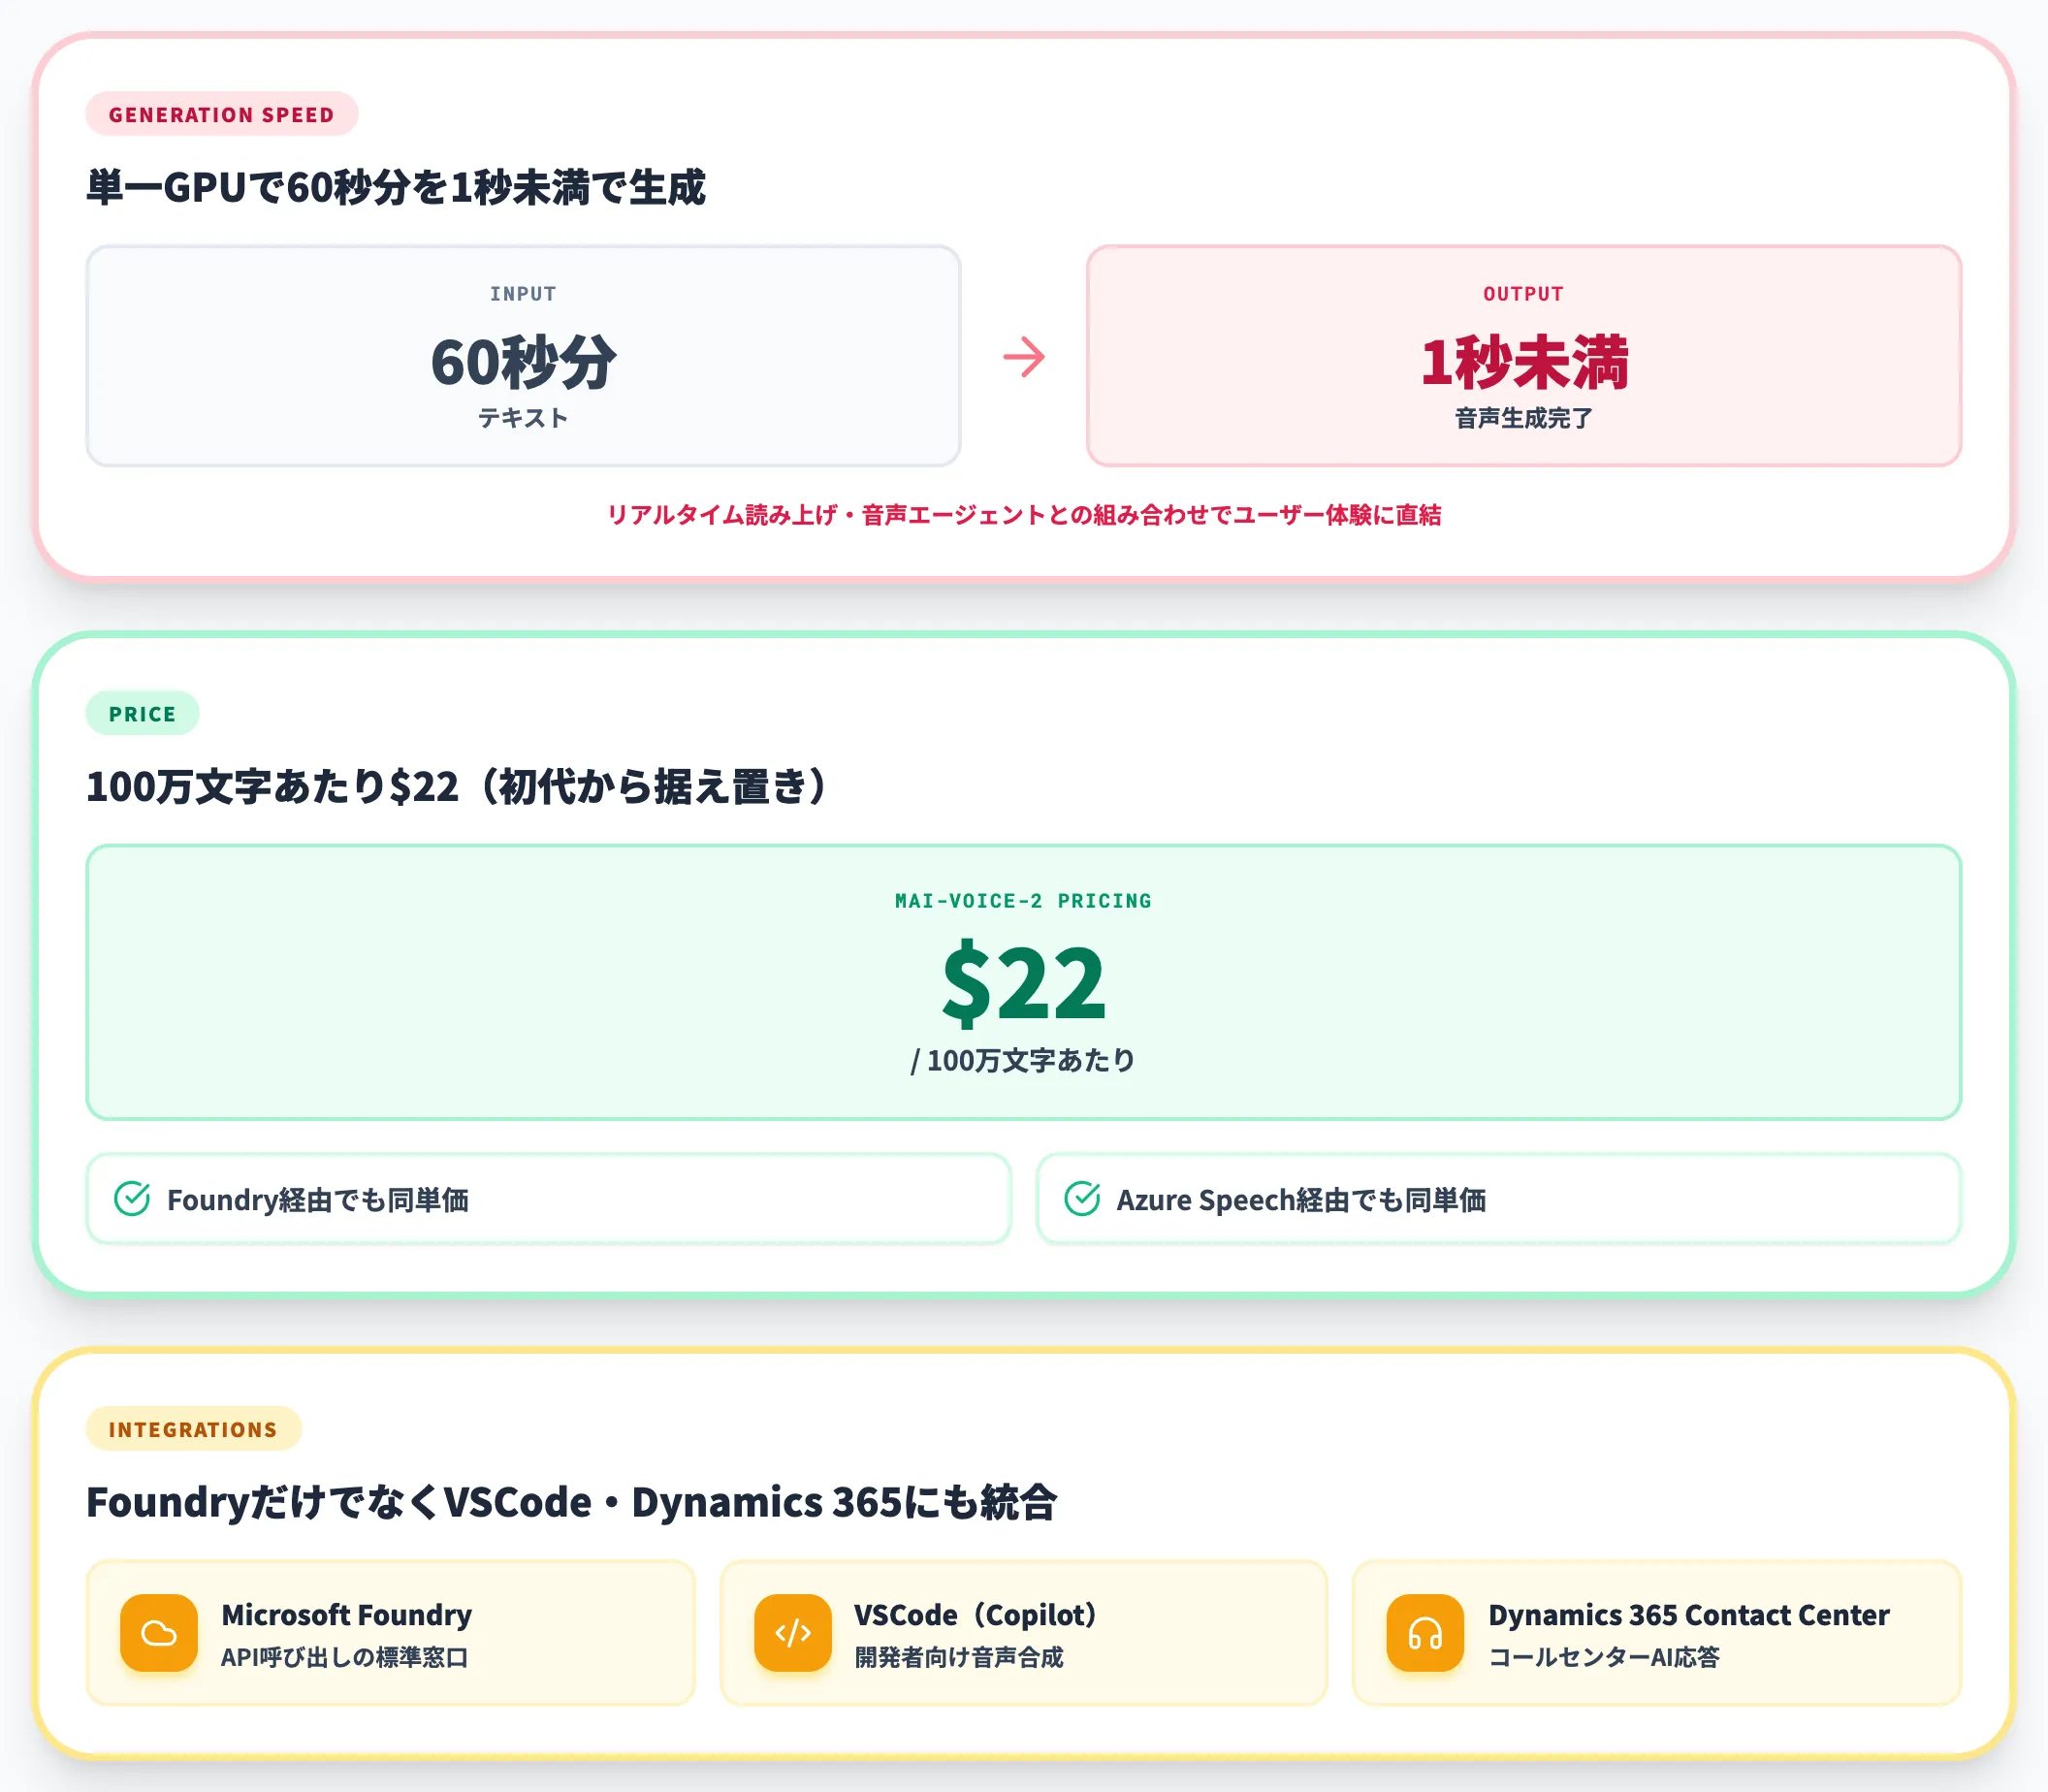Screen dimensions: 2048x1792
Task: Click the red arrow between input and output
Action: point(1024,357)
